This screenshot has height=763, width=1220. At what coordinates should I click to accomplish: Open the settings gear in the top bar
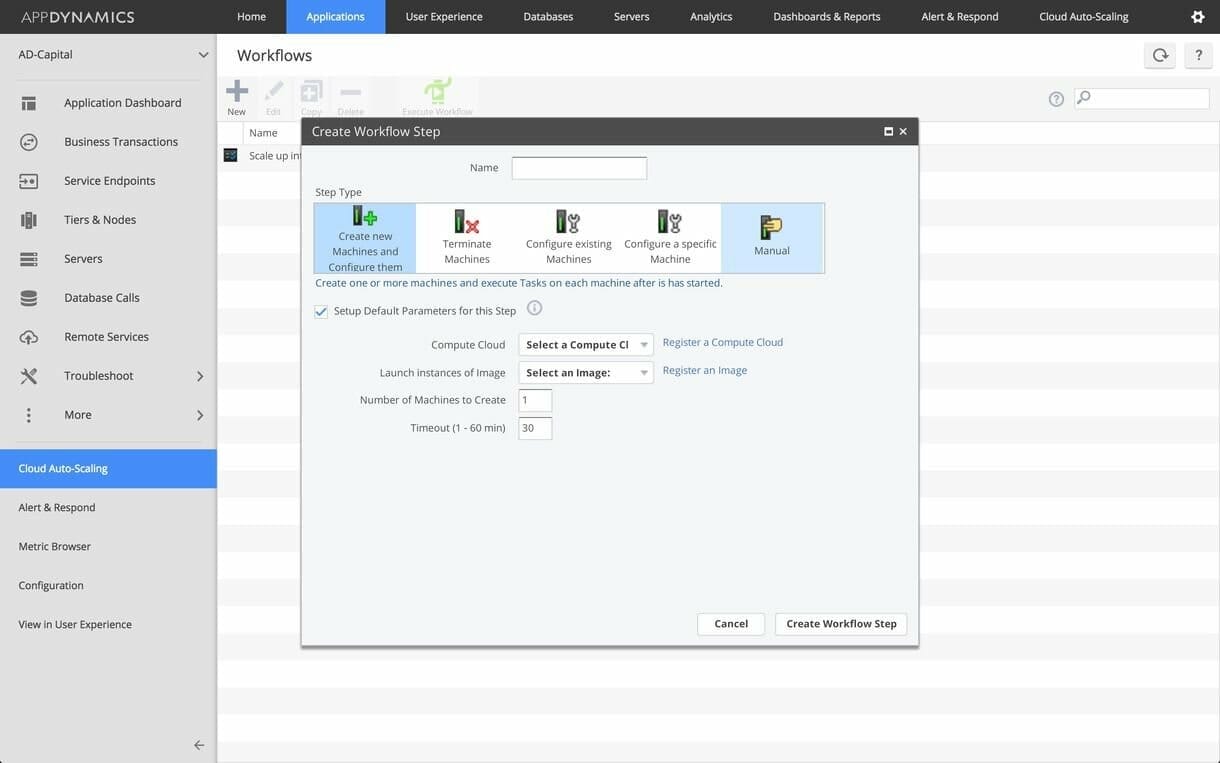1197,16
